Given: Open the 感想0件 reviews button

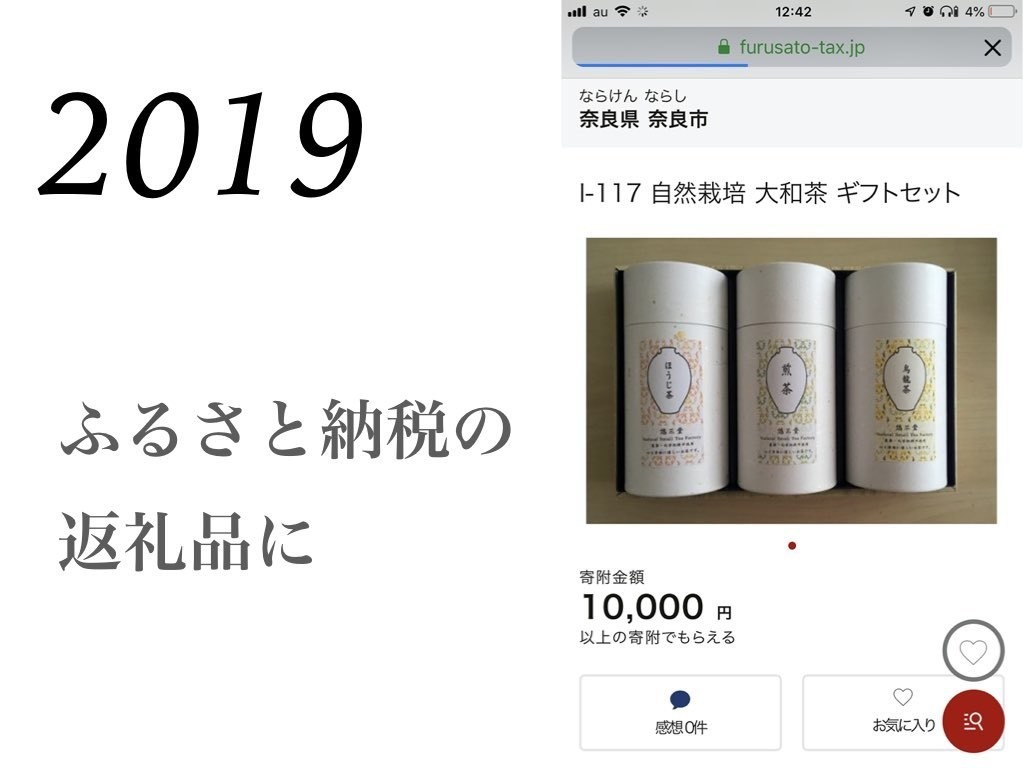Looking at the screenshot, I should click(680, 712).
